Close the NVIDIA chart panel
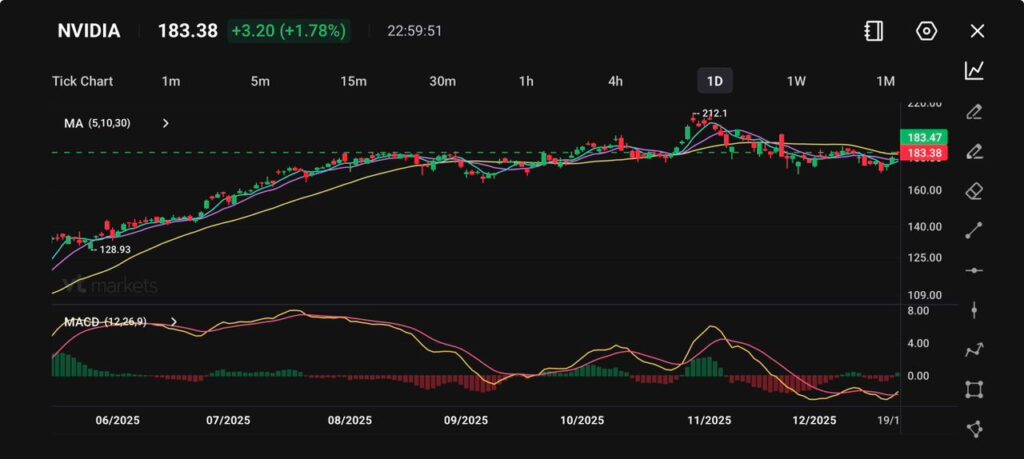This screenshot has height=459, width=1024. [977, 31]
